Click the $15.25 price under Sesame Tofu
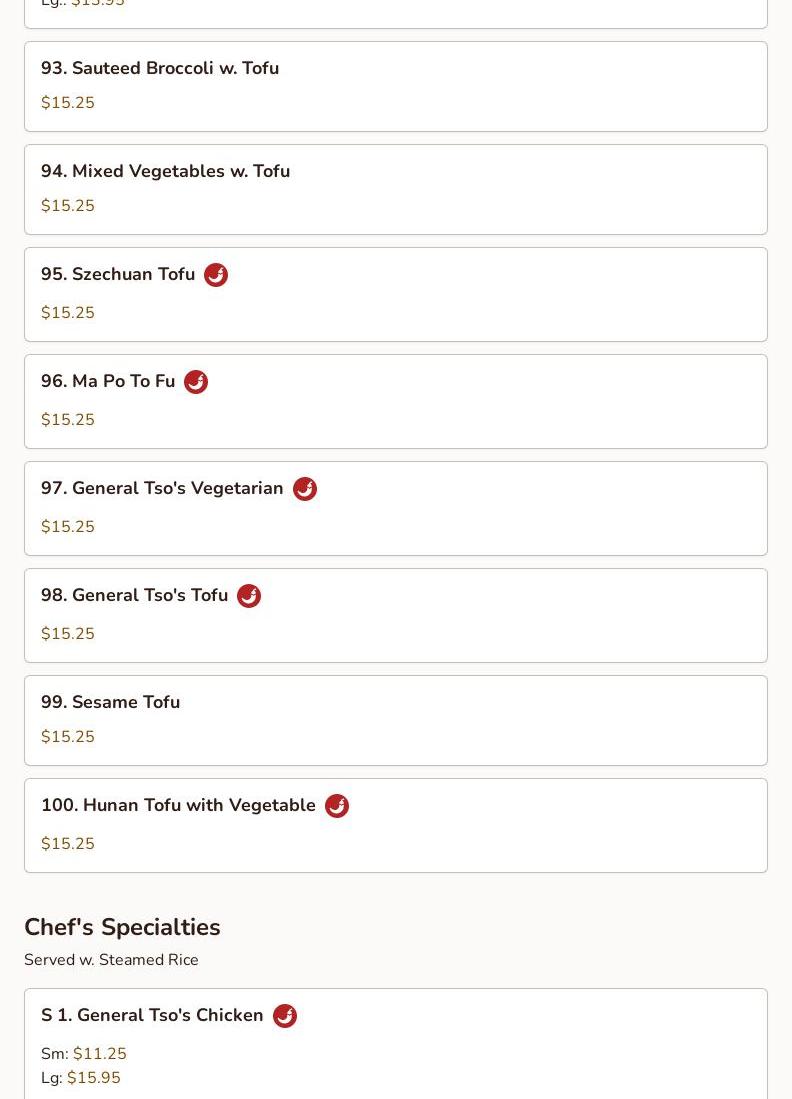 68,737
